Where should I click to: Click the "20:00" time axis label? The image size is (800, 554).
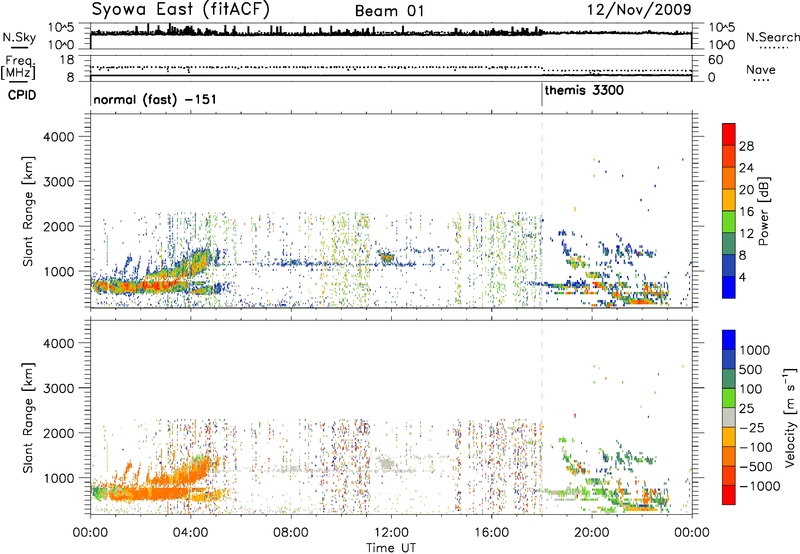point(592,533)
